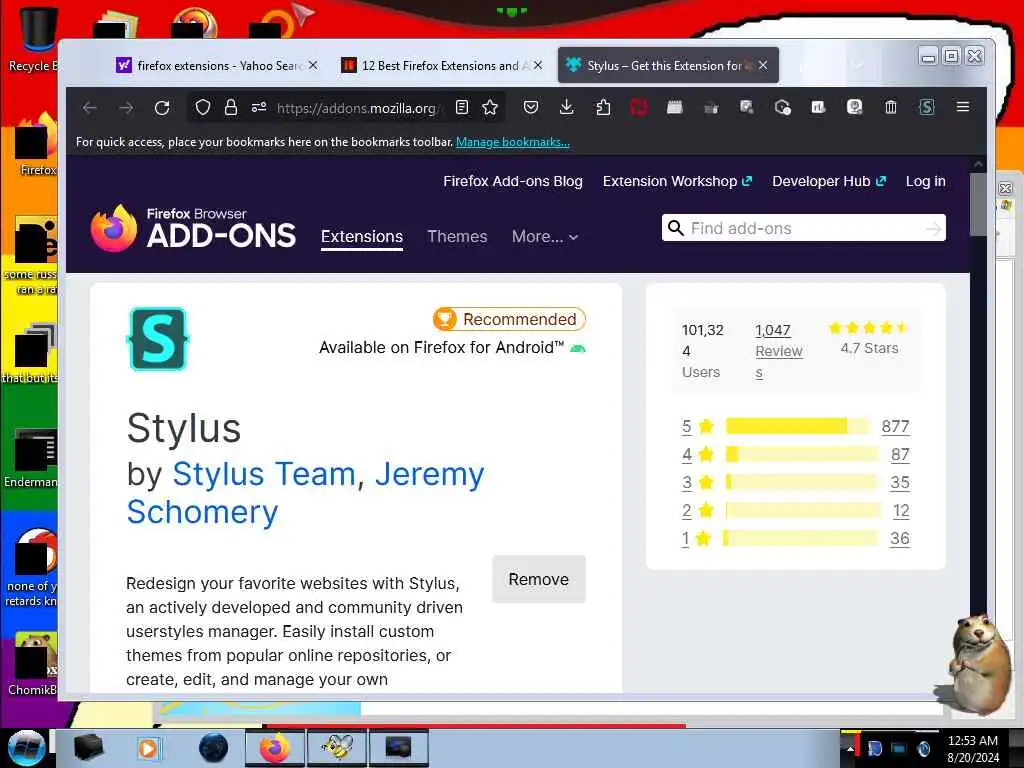The width and height of the screenshot is (1024, 768).
Task: Open site security padlock info
Action: [x=231, y=107]
